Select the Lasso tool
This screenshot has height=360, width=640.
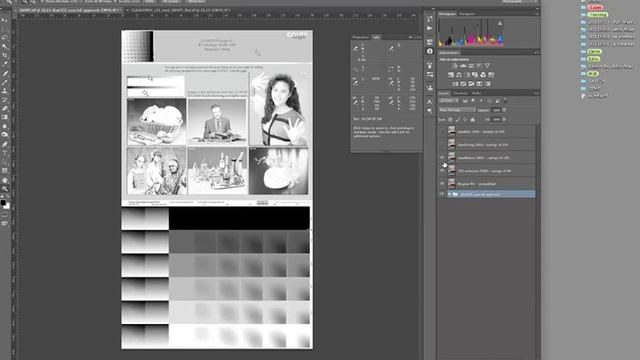[4, 37]
